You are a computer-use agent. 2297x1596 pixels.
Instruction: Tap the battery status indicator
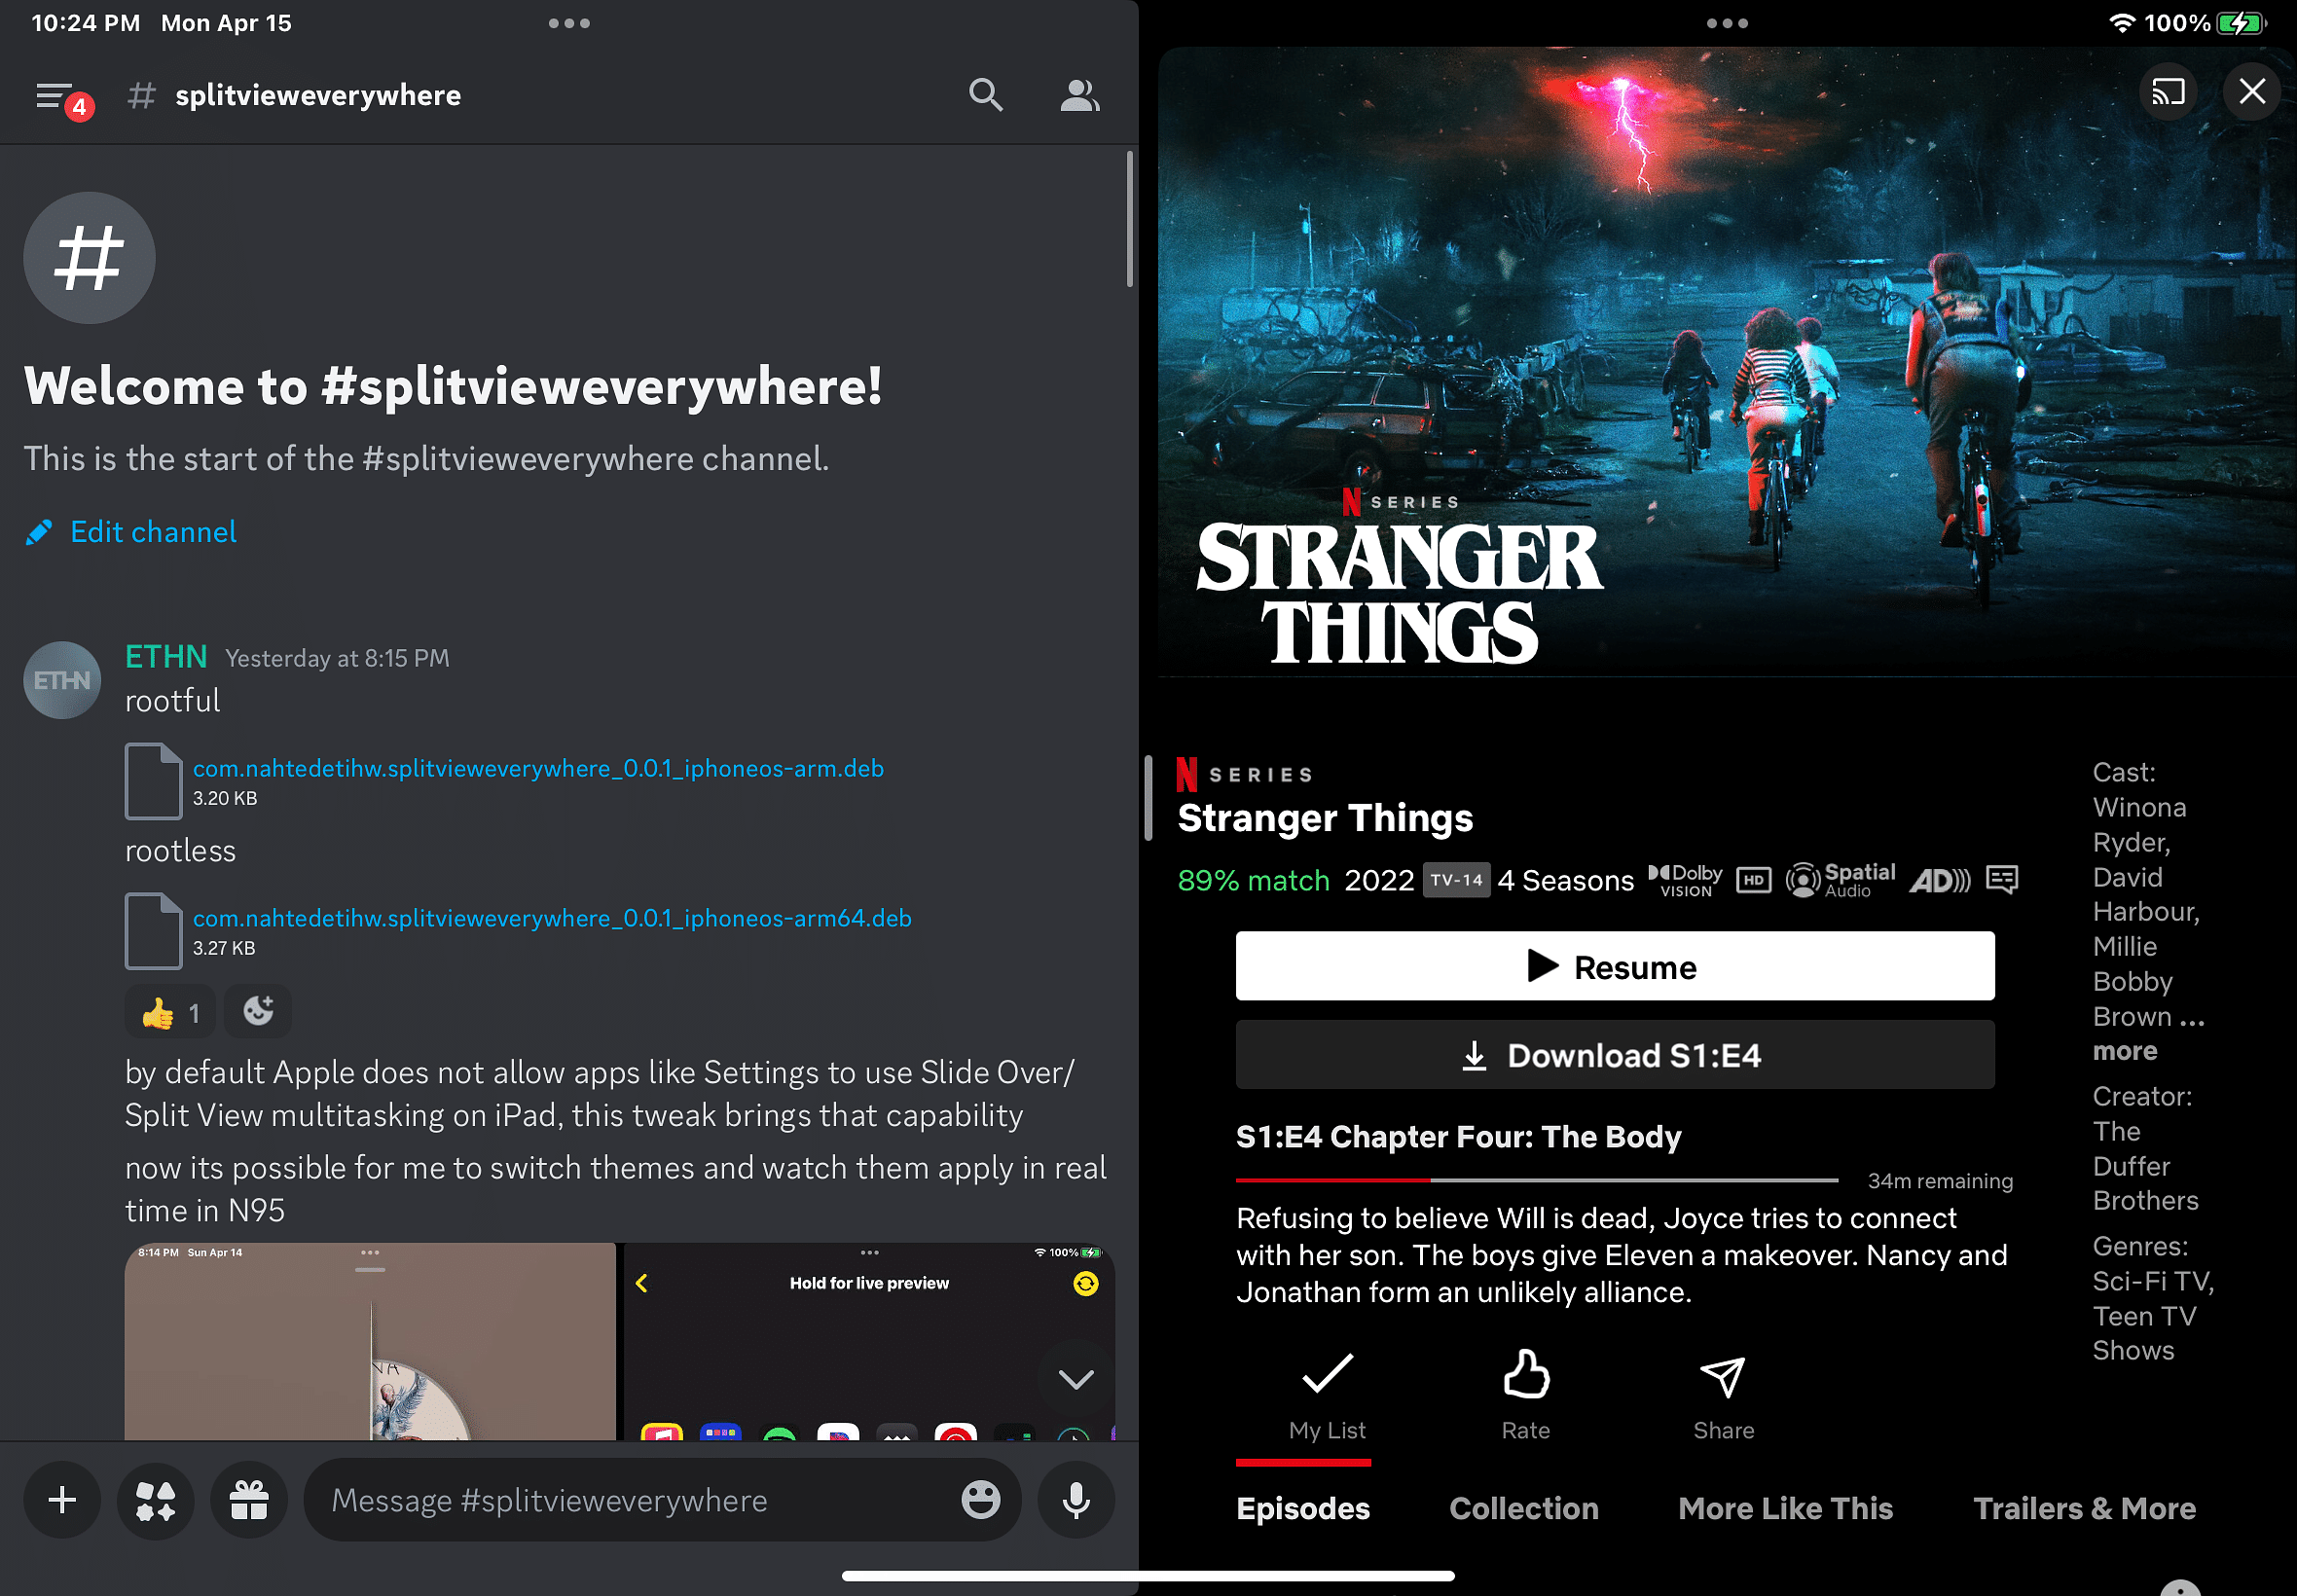pyautogui.click(x=2239, y=23)
